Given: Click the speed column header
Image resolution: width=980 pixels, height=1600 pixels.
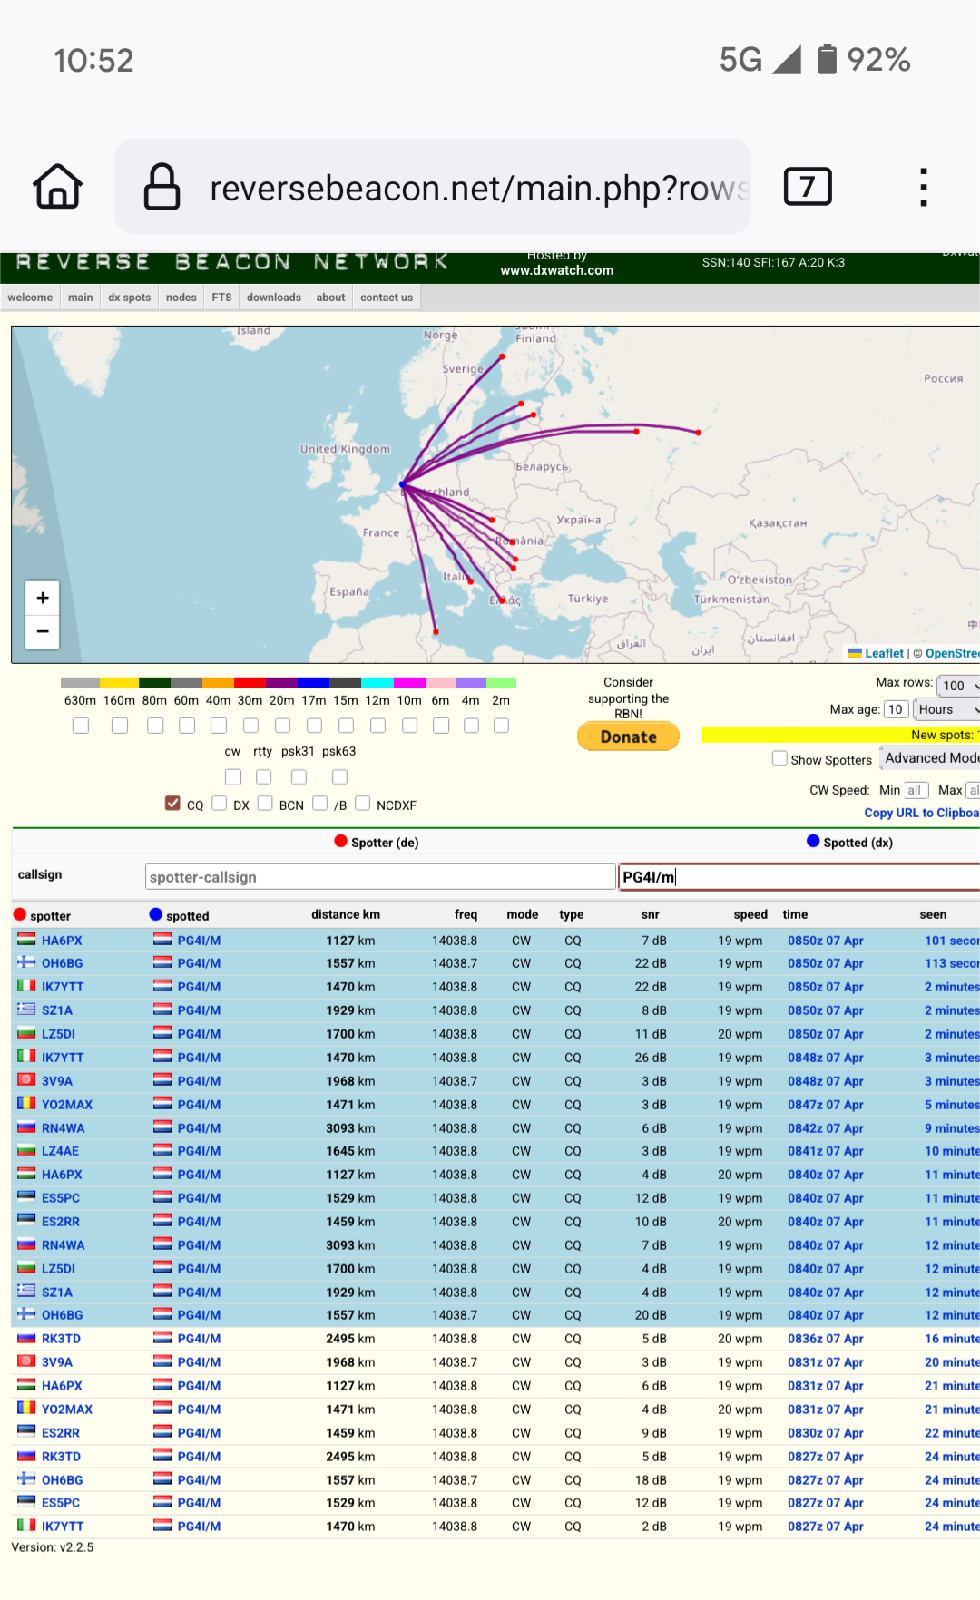Looking at the screenshot, I should tap(750, 914).
